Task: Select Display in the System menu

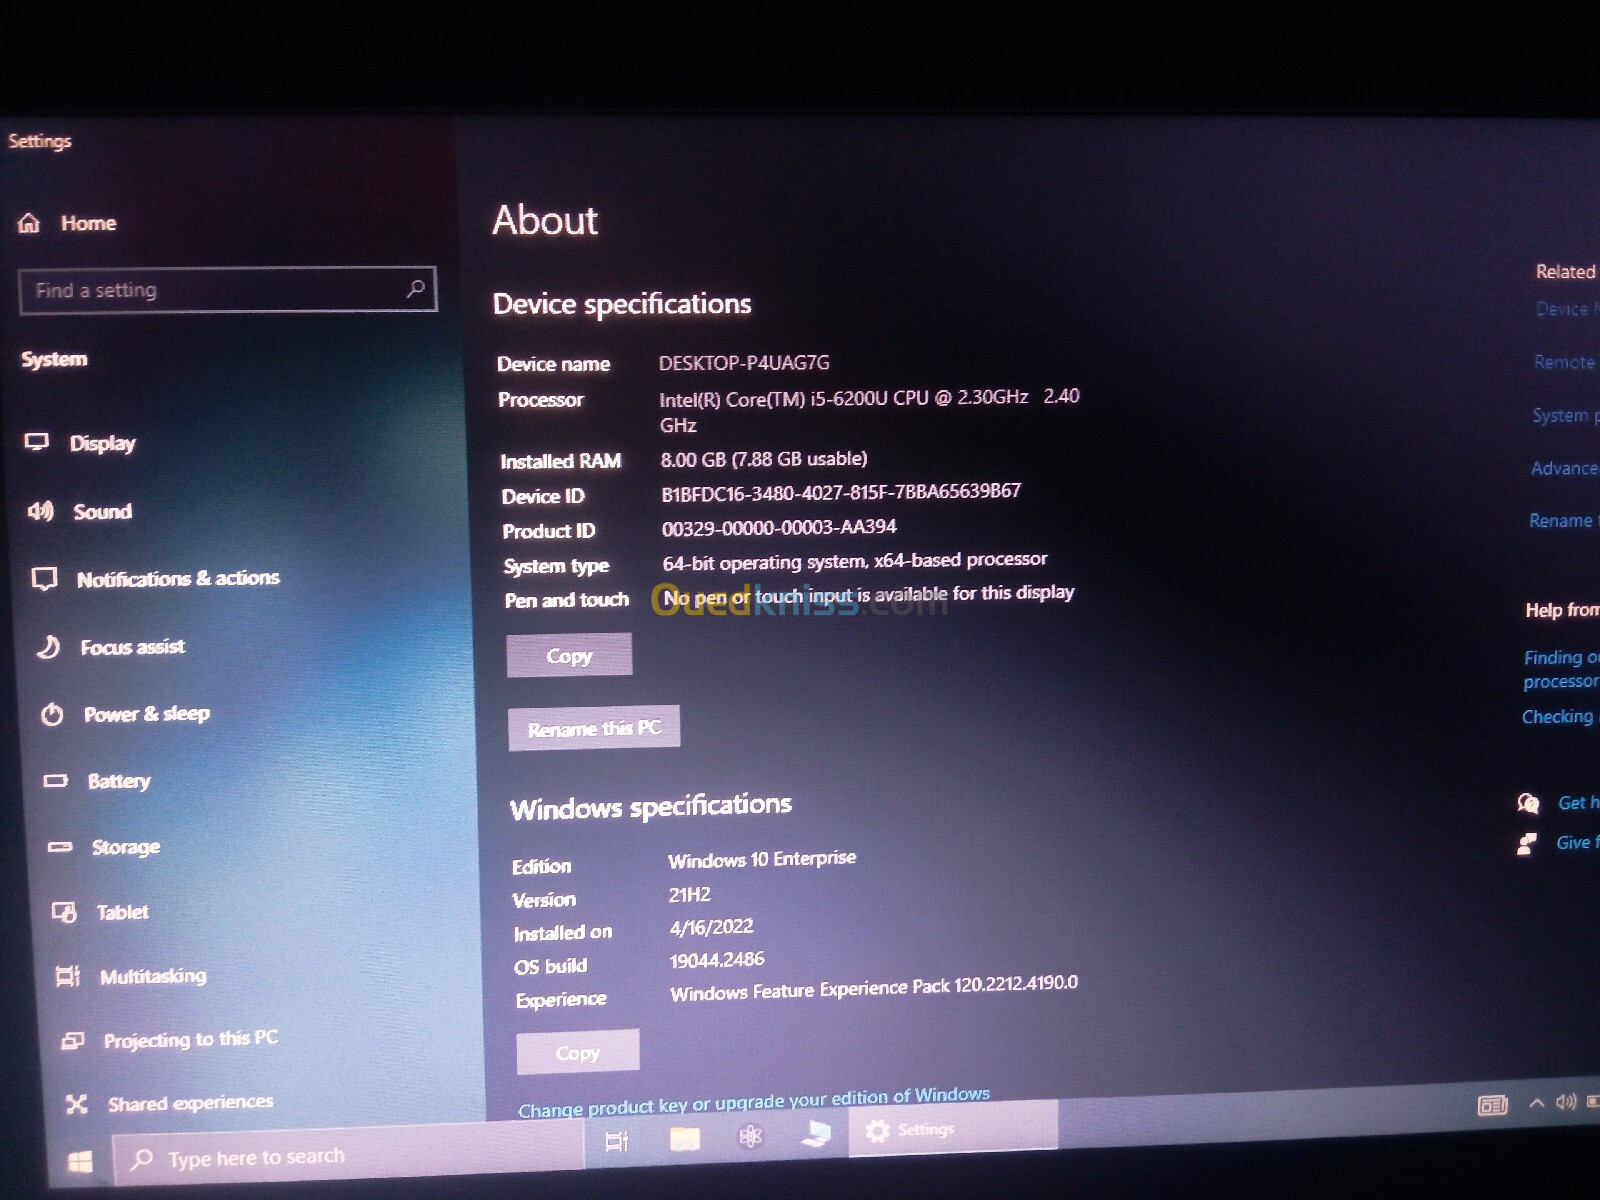Action: point(102,443)
